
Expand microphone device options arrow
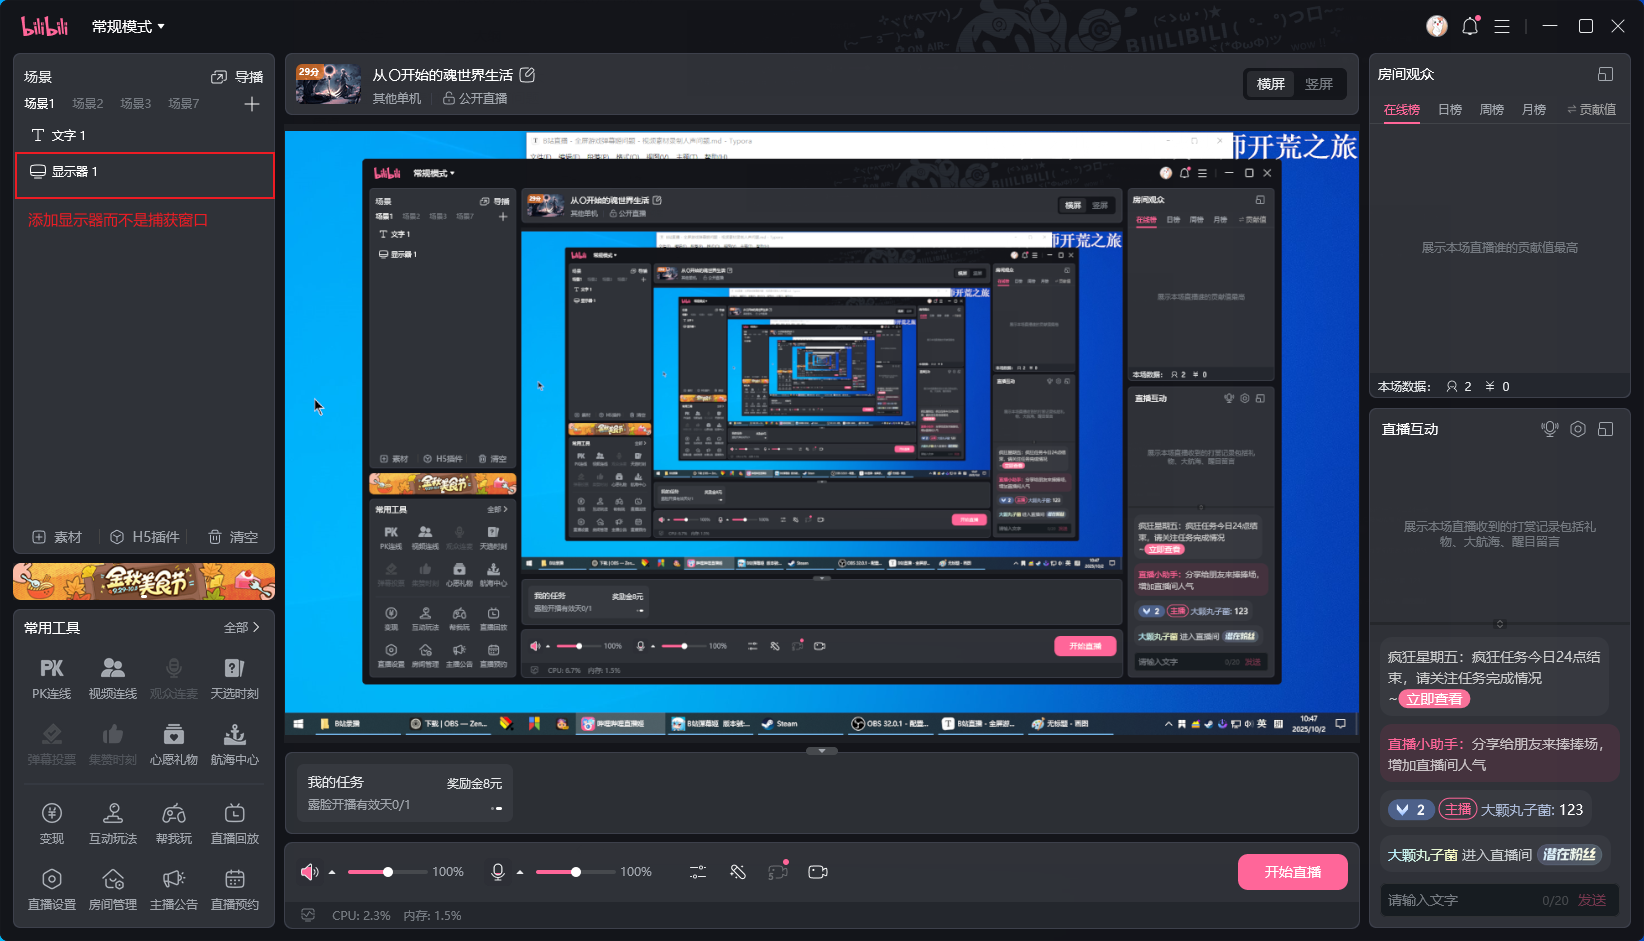tap(520, 872)
